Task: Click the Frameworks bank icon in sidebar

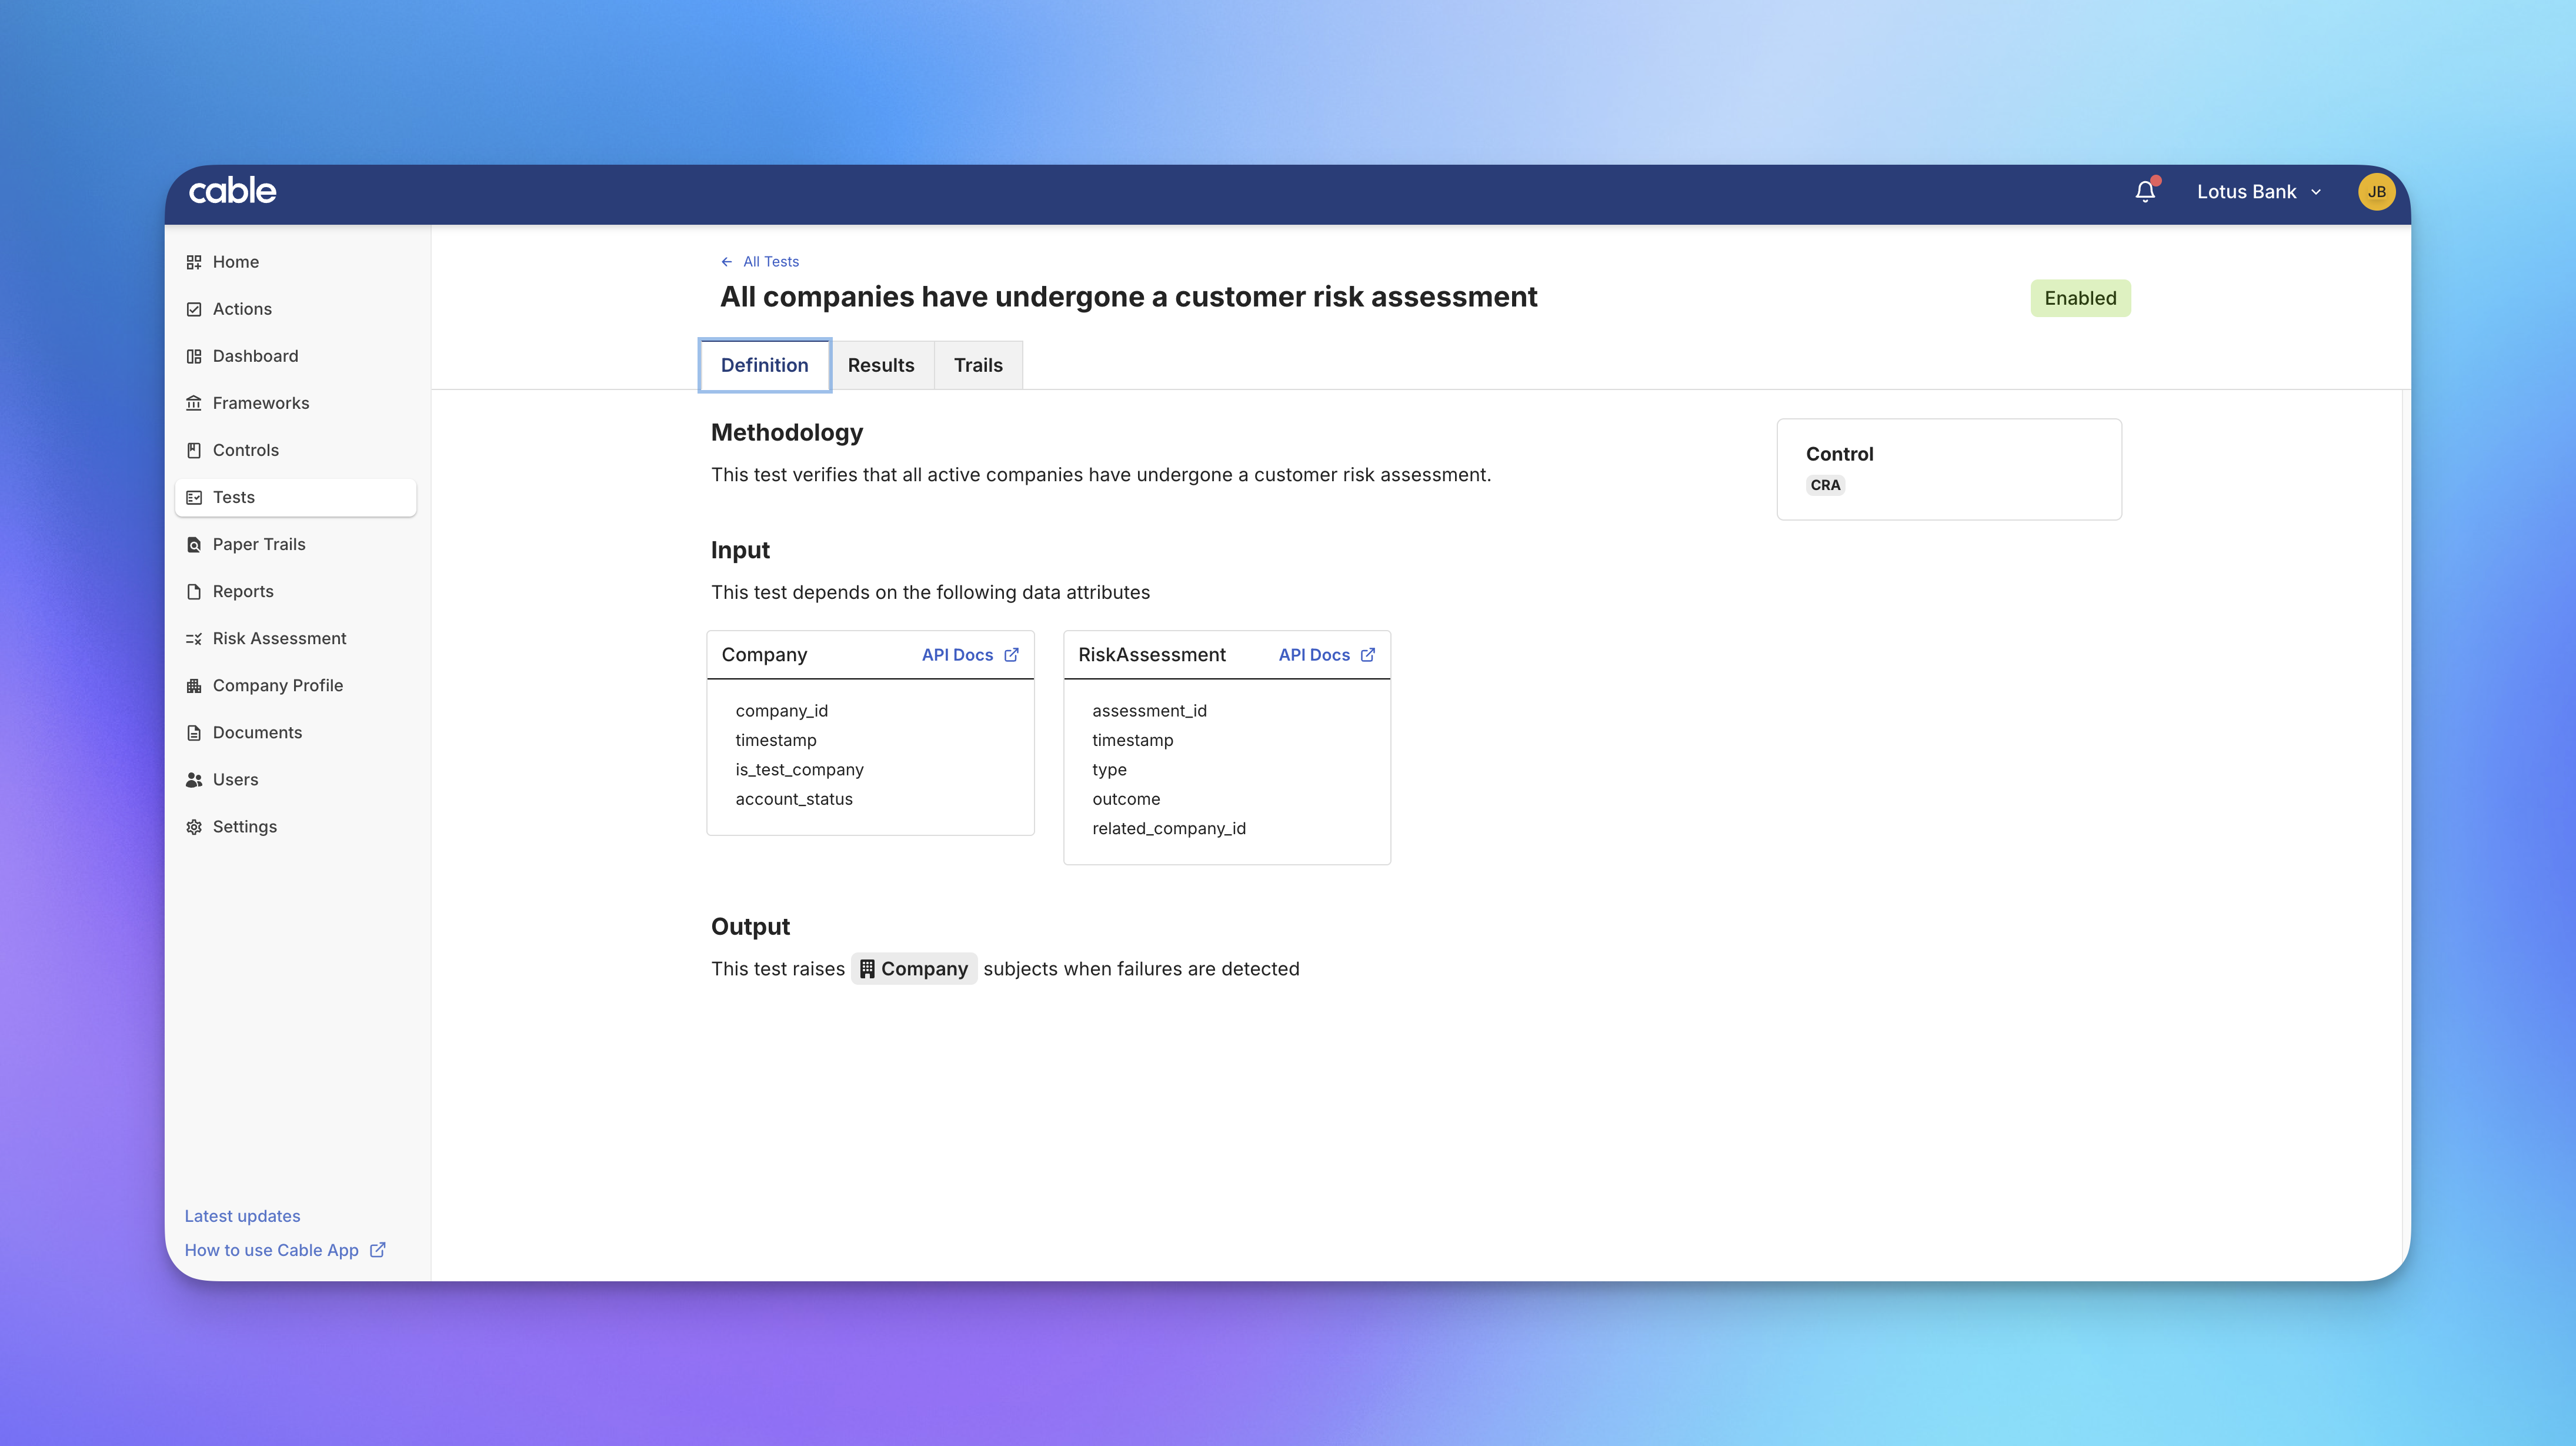Action: (194, 403)
